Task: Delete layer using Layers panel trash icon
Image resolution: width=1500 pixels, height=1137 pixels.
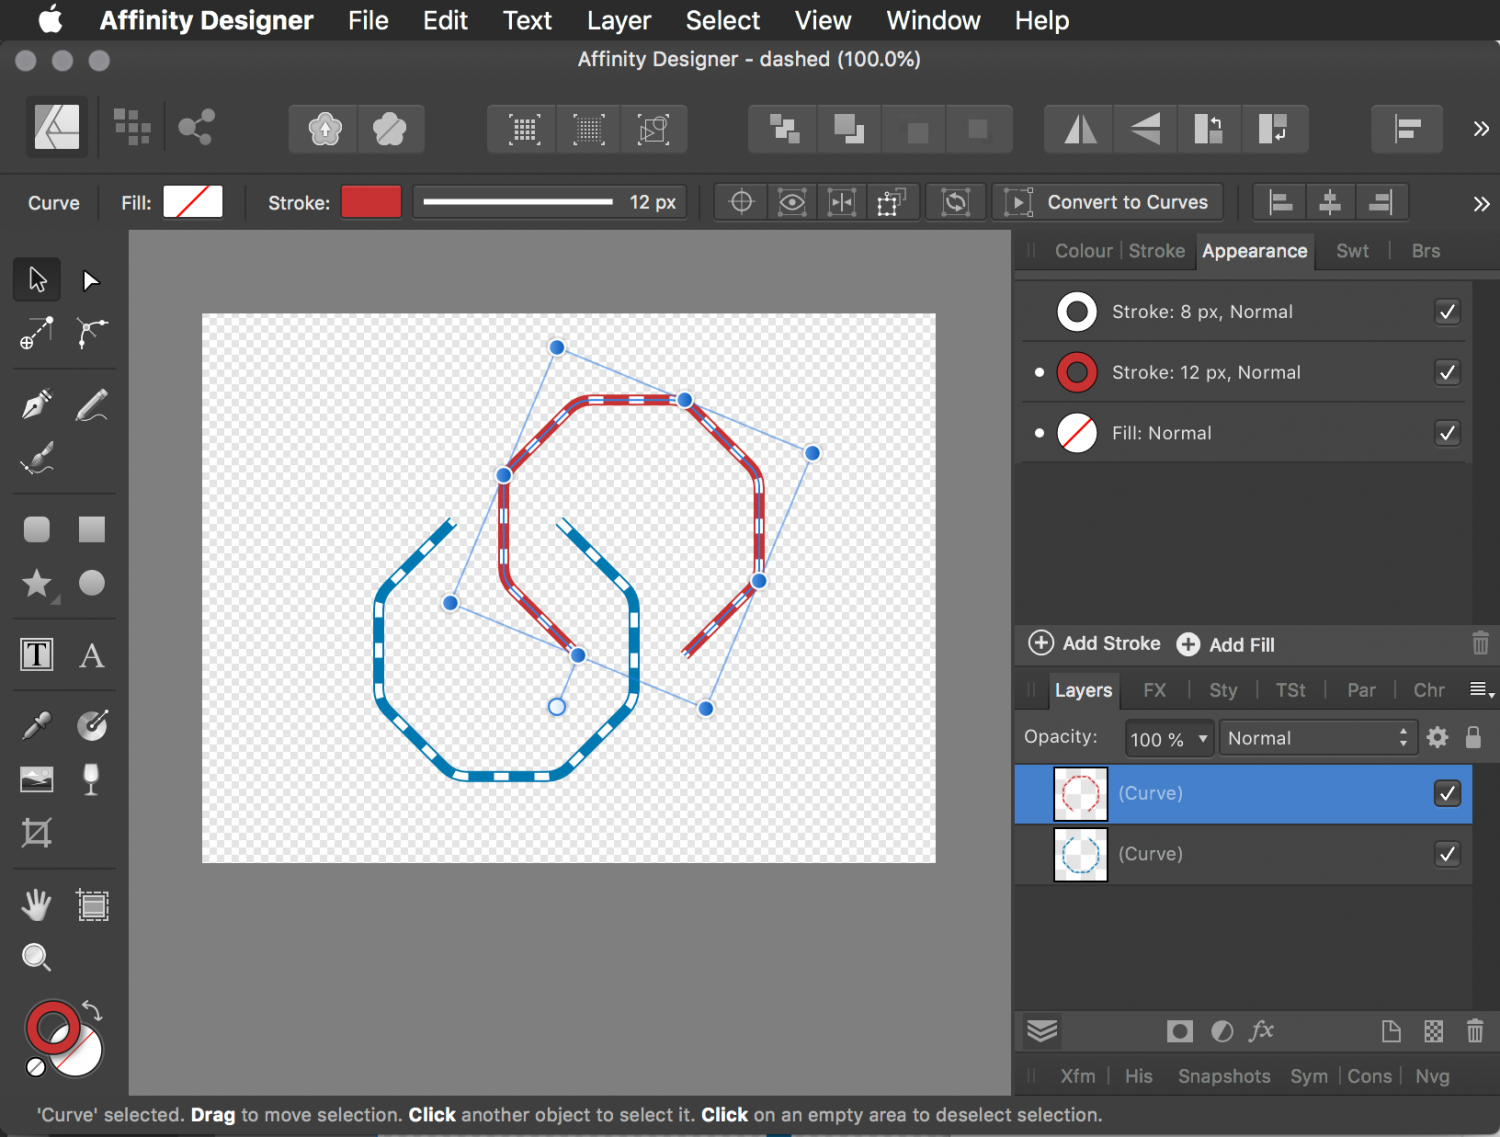Action: pyautogui.click(x=1474, y=1031)
